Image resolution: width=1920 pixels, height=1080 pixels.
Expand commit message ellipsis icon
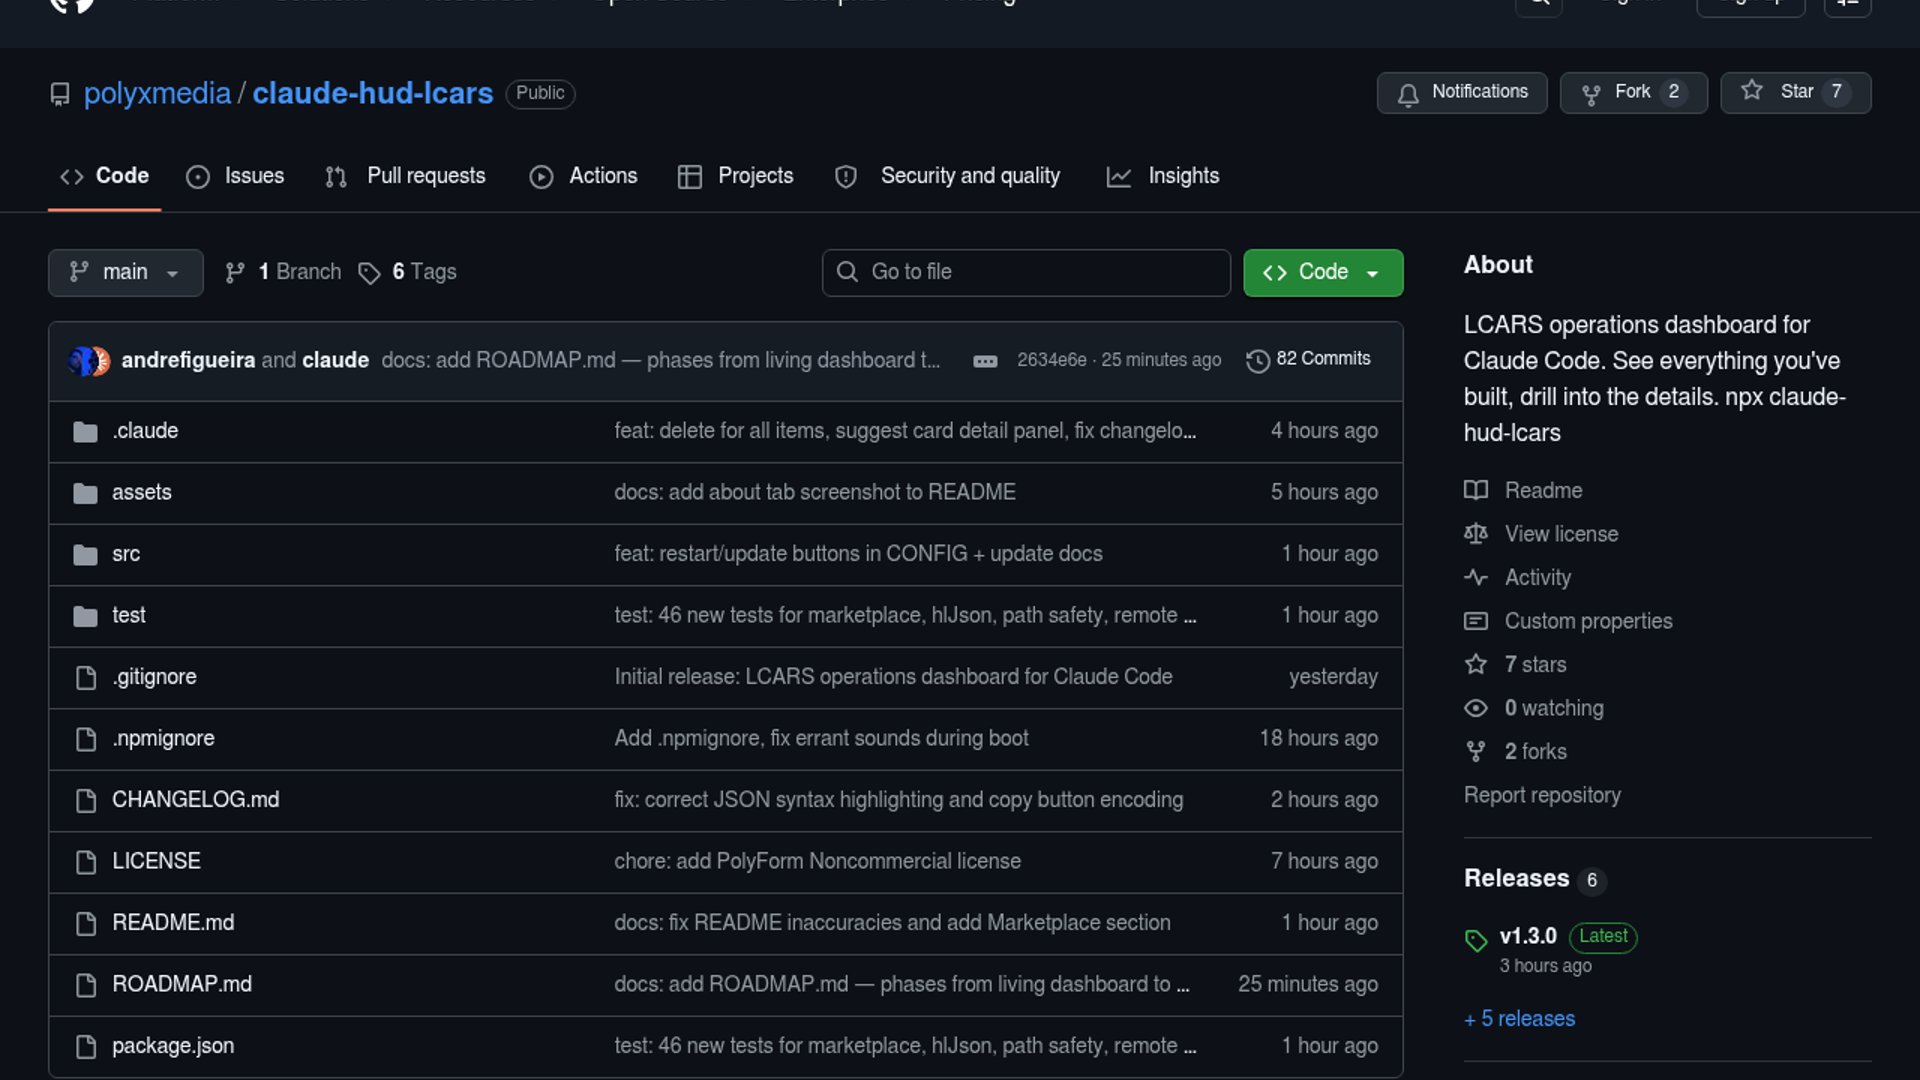point(985,361)
